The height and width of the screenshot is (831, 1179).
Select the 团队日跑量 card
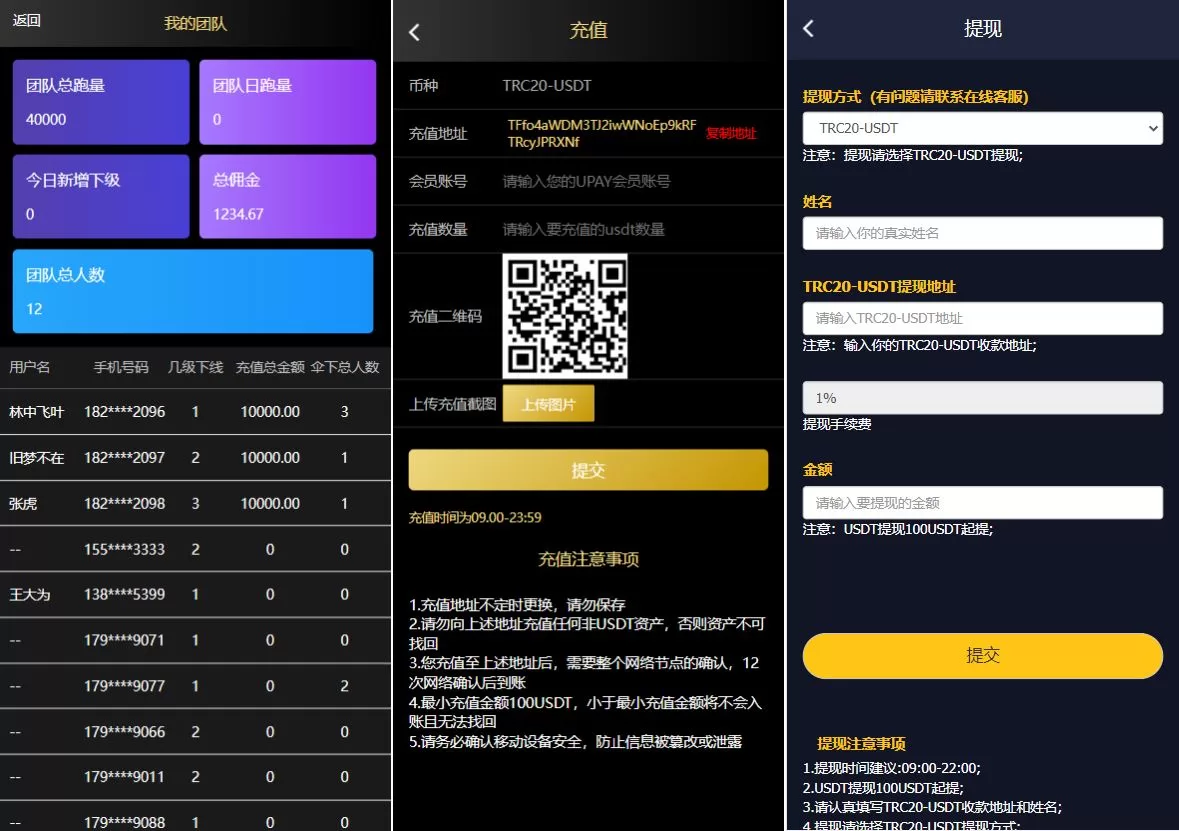pyautogui.click(x=287, y=102)
